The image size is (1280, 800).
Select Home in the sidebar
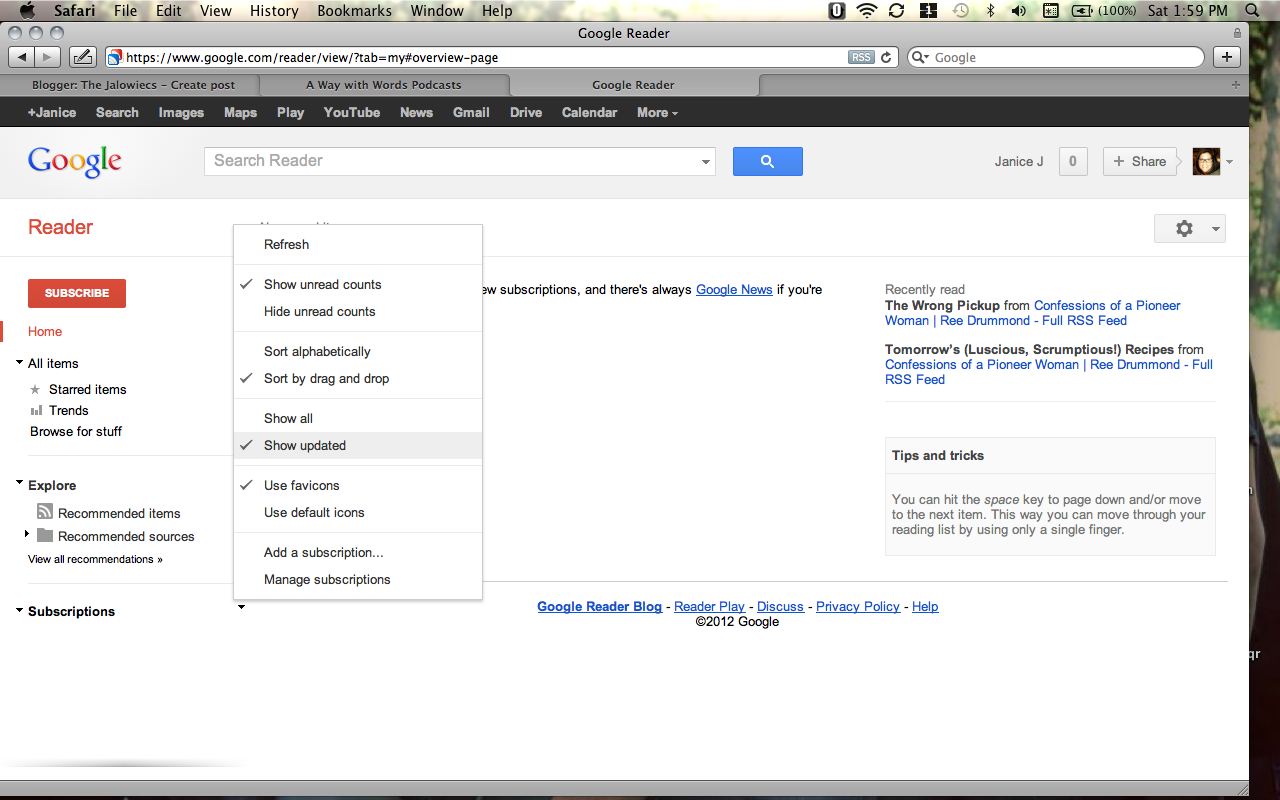[x=45, y=331]
